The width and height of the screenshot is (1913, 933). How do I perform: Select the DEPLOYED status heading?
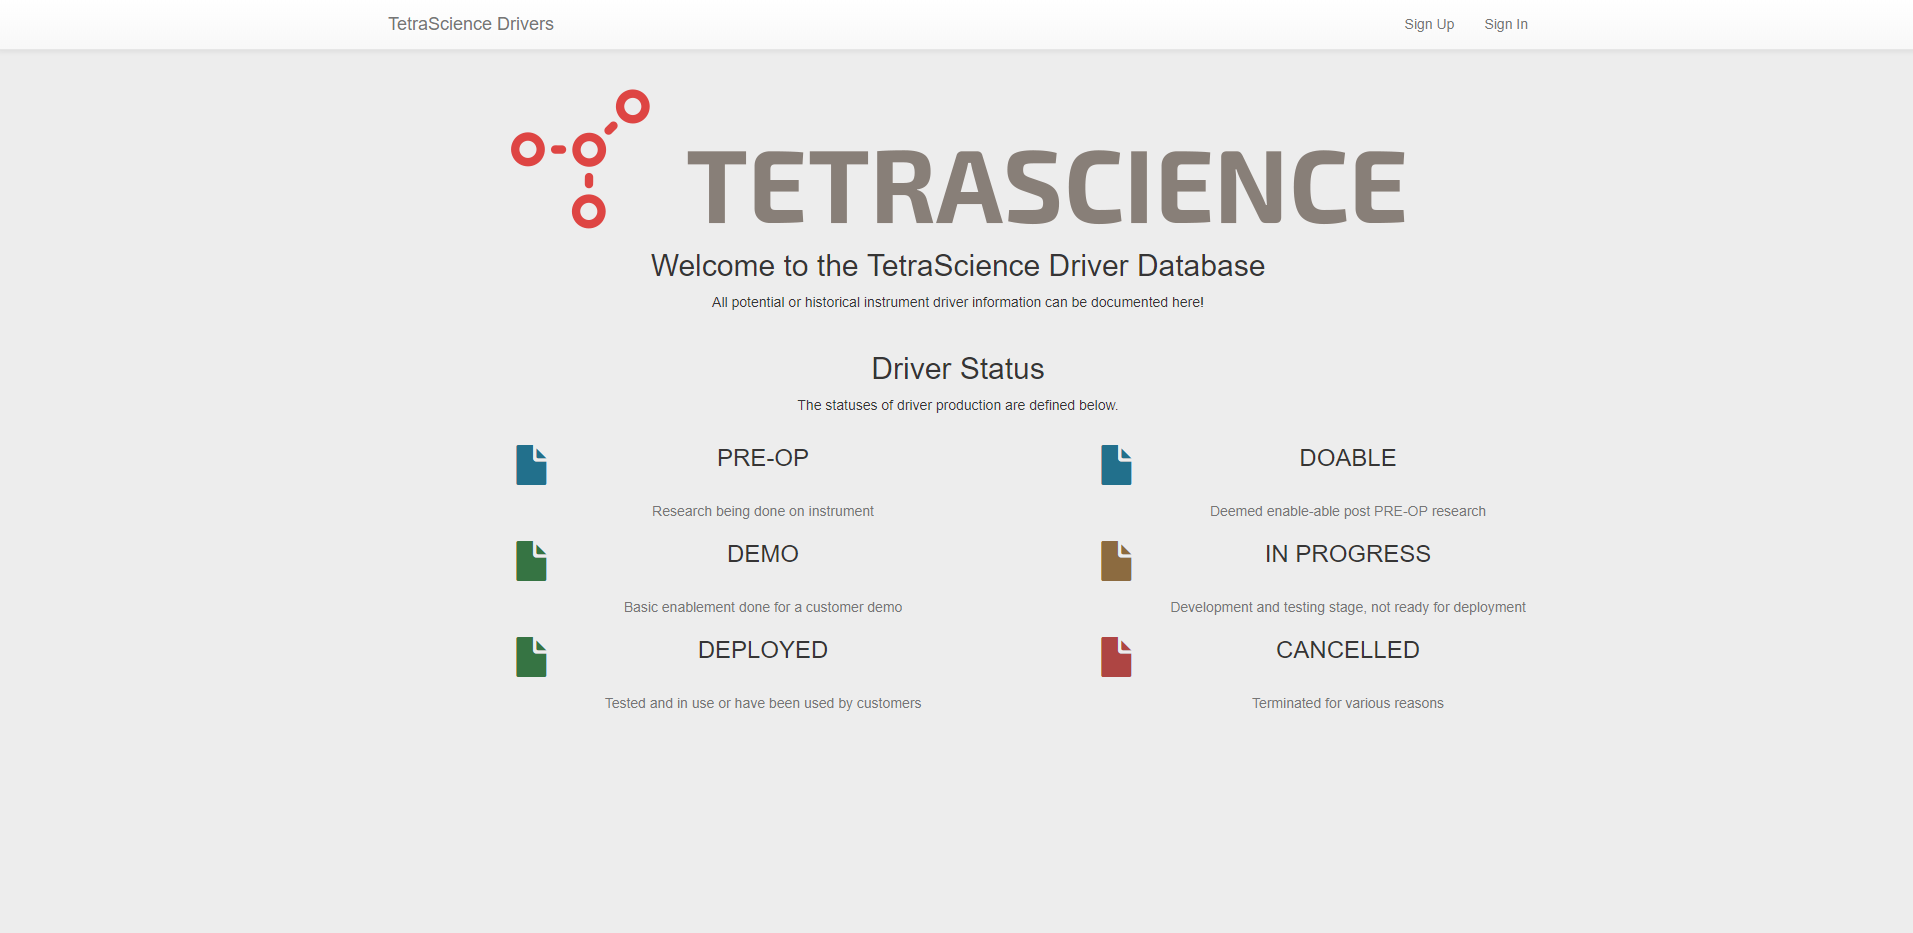pos(762,650)
